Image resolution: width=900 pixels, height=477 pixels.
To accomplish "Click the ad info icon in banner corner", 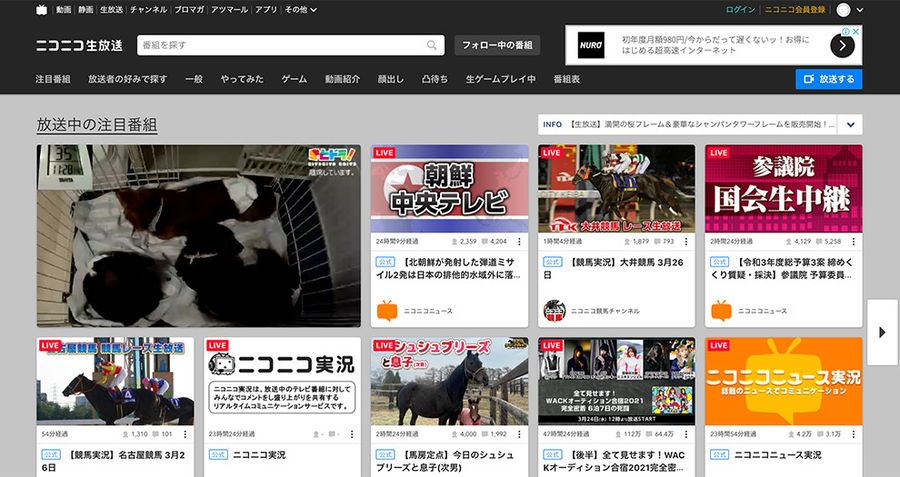I will 847,31.
